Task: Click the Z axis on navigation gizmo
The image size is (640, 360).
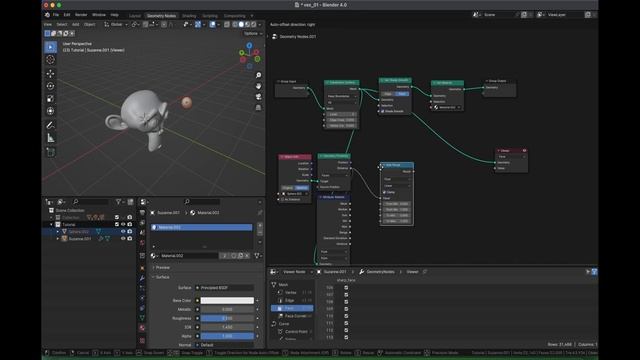Action: click(x=249, y=45)
